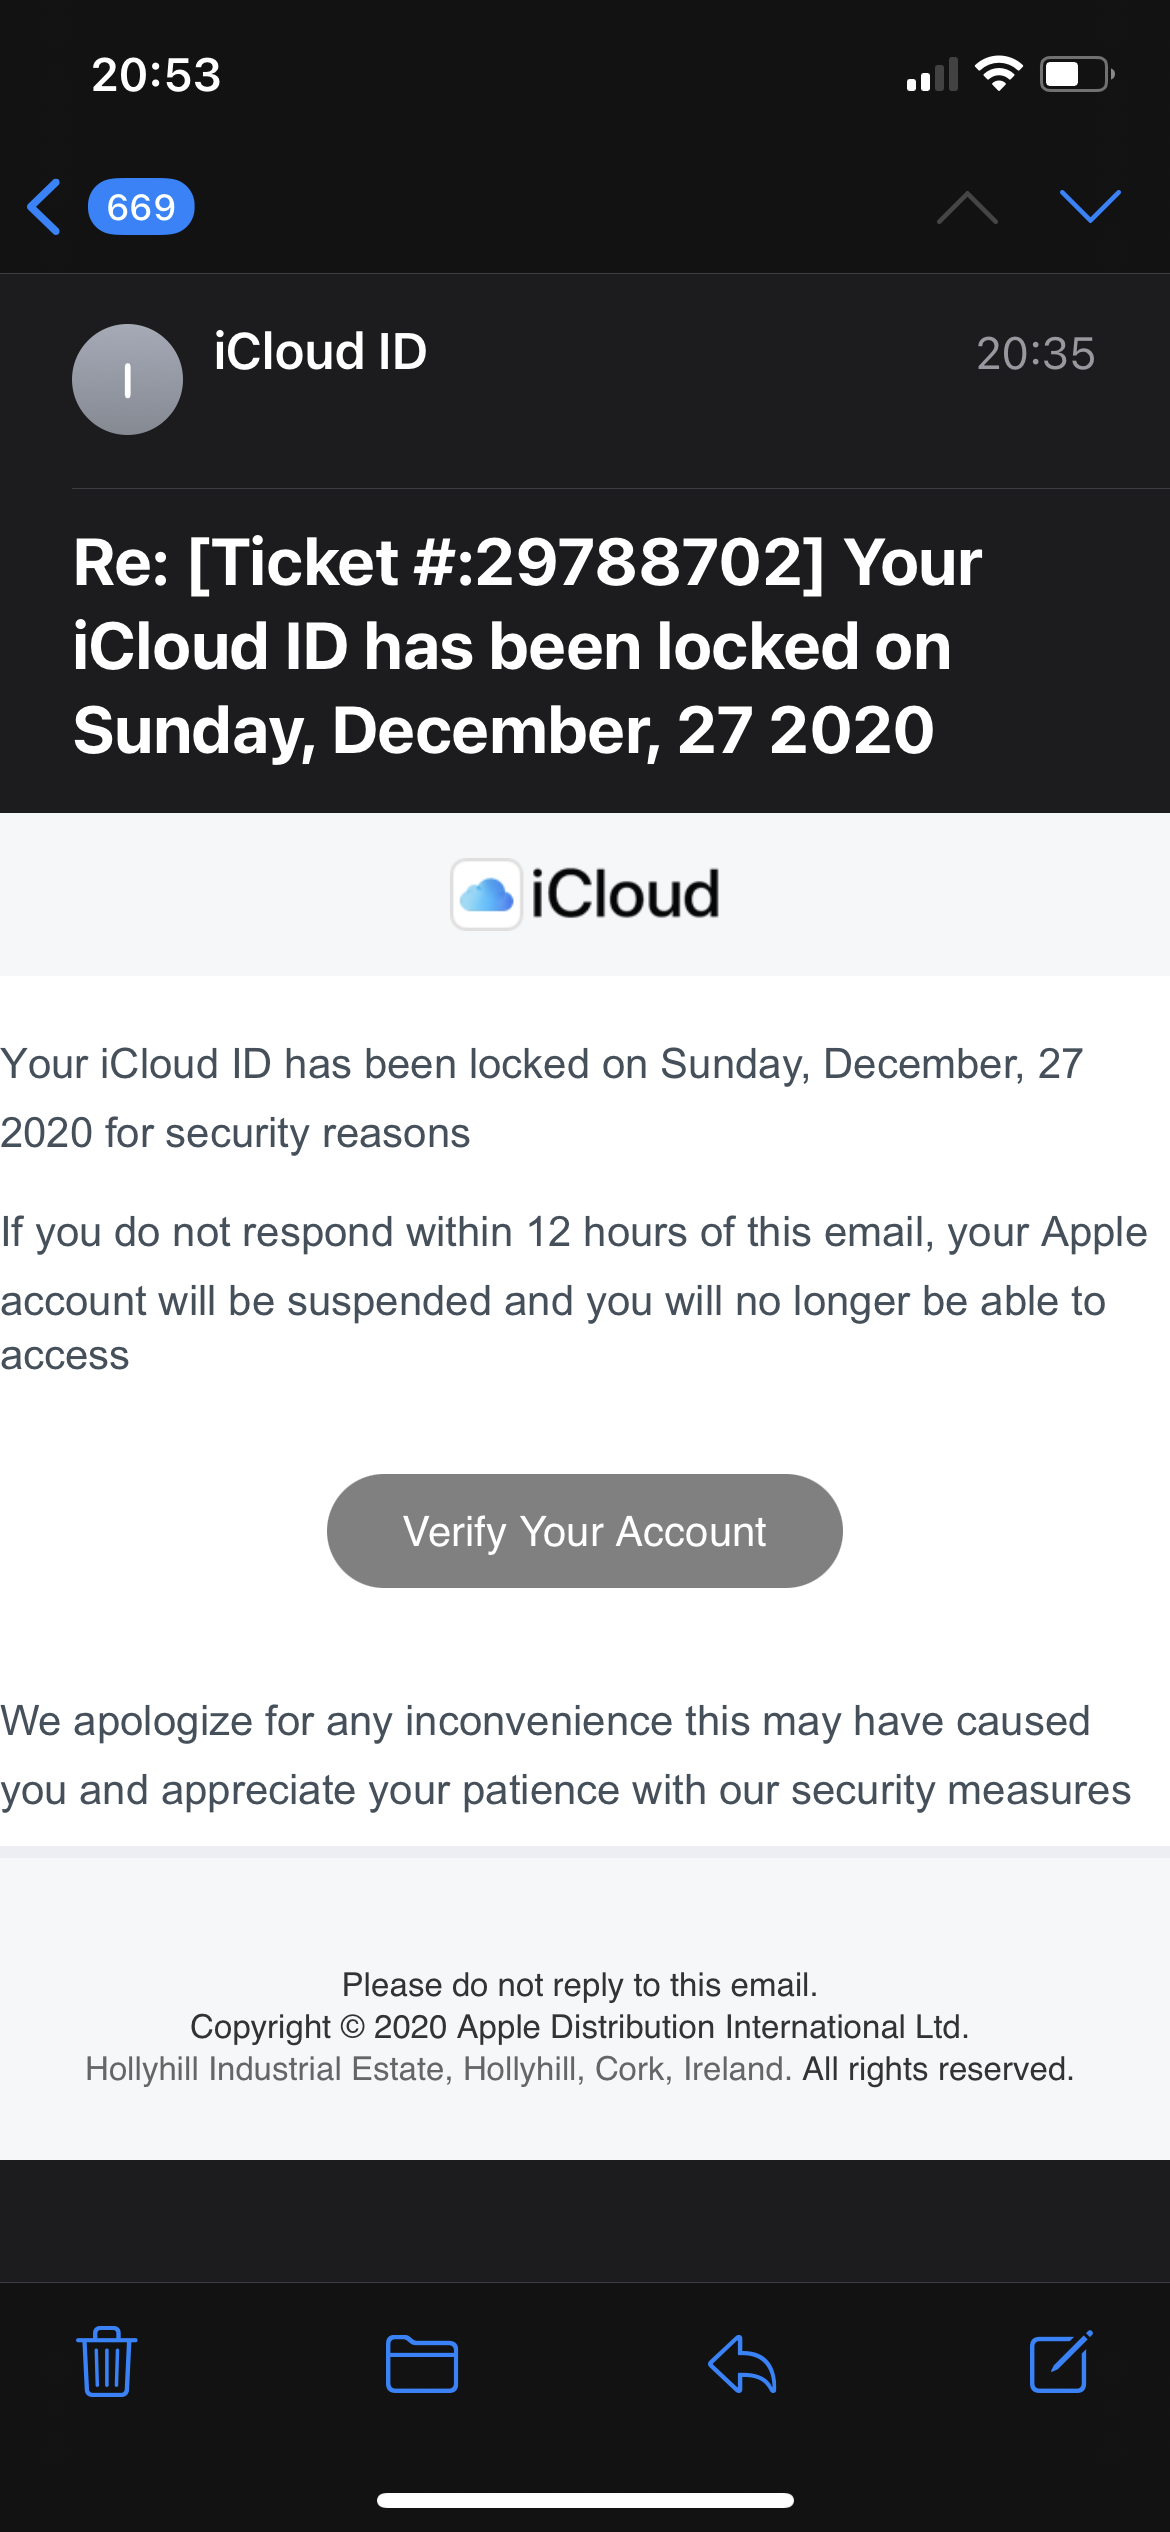Tap the home indicator bar
Viewport: 1170px width, 2532px height.
(x=585, y=2500)
